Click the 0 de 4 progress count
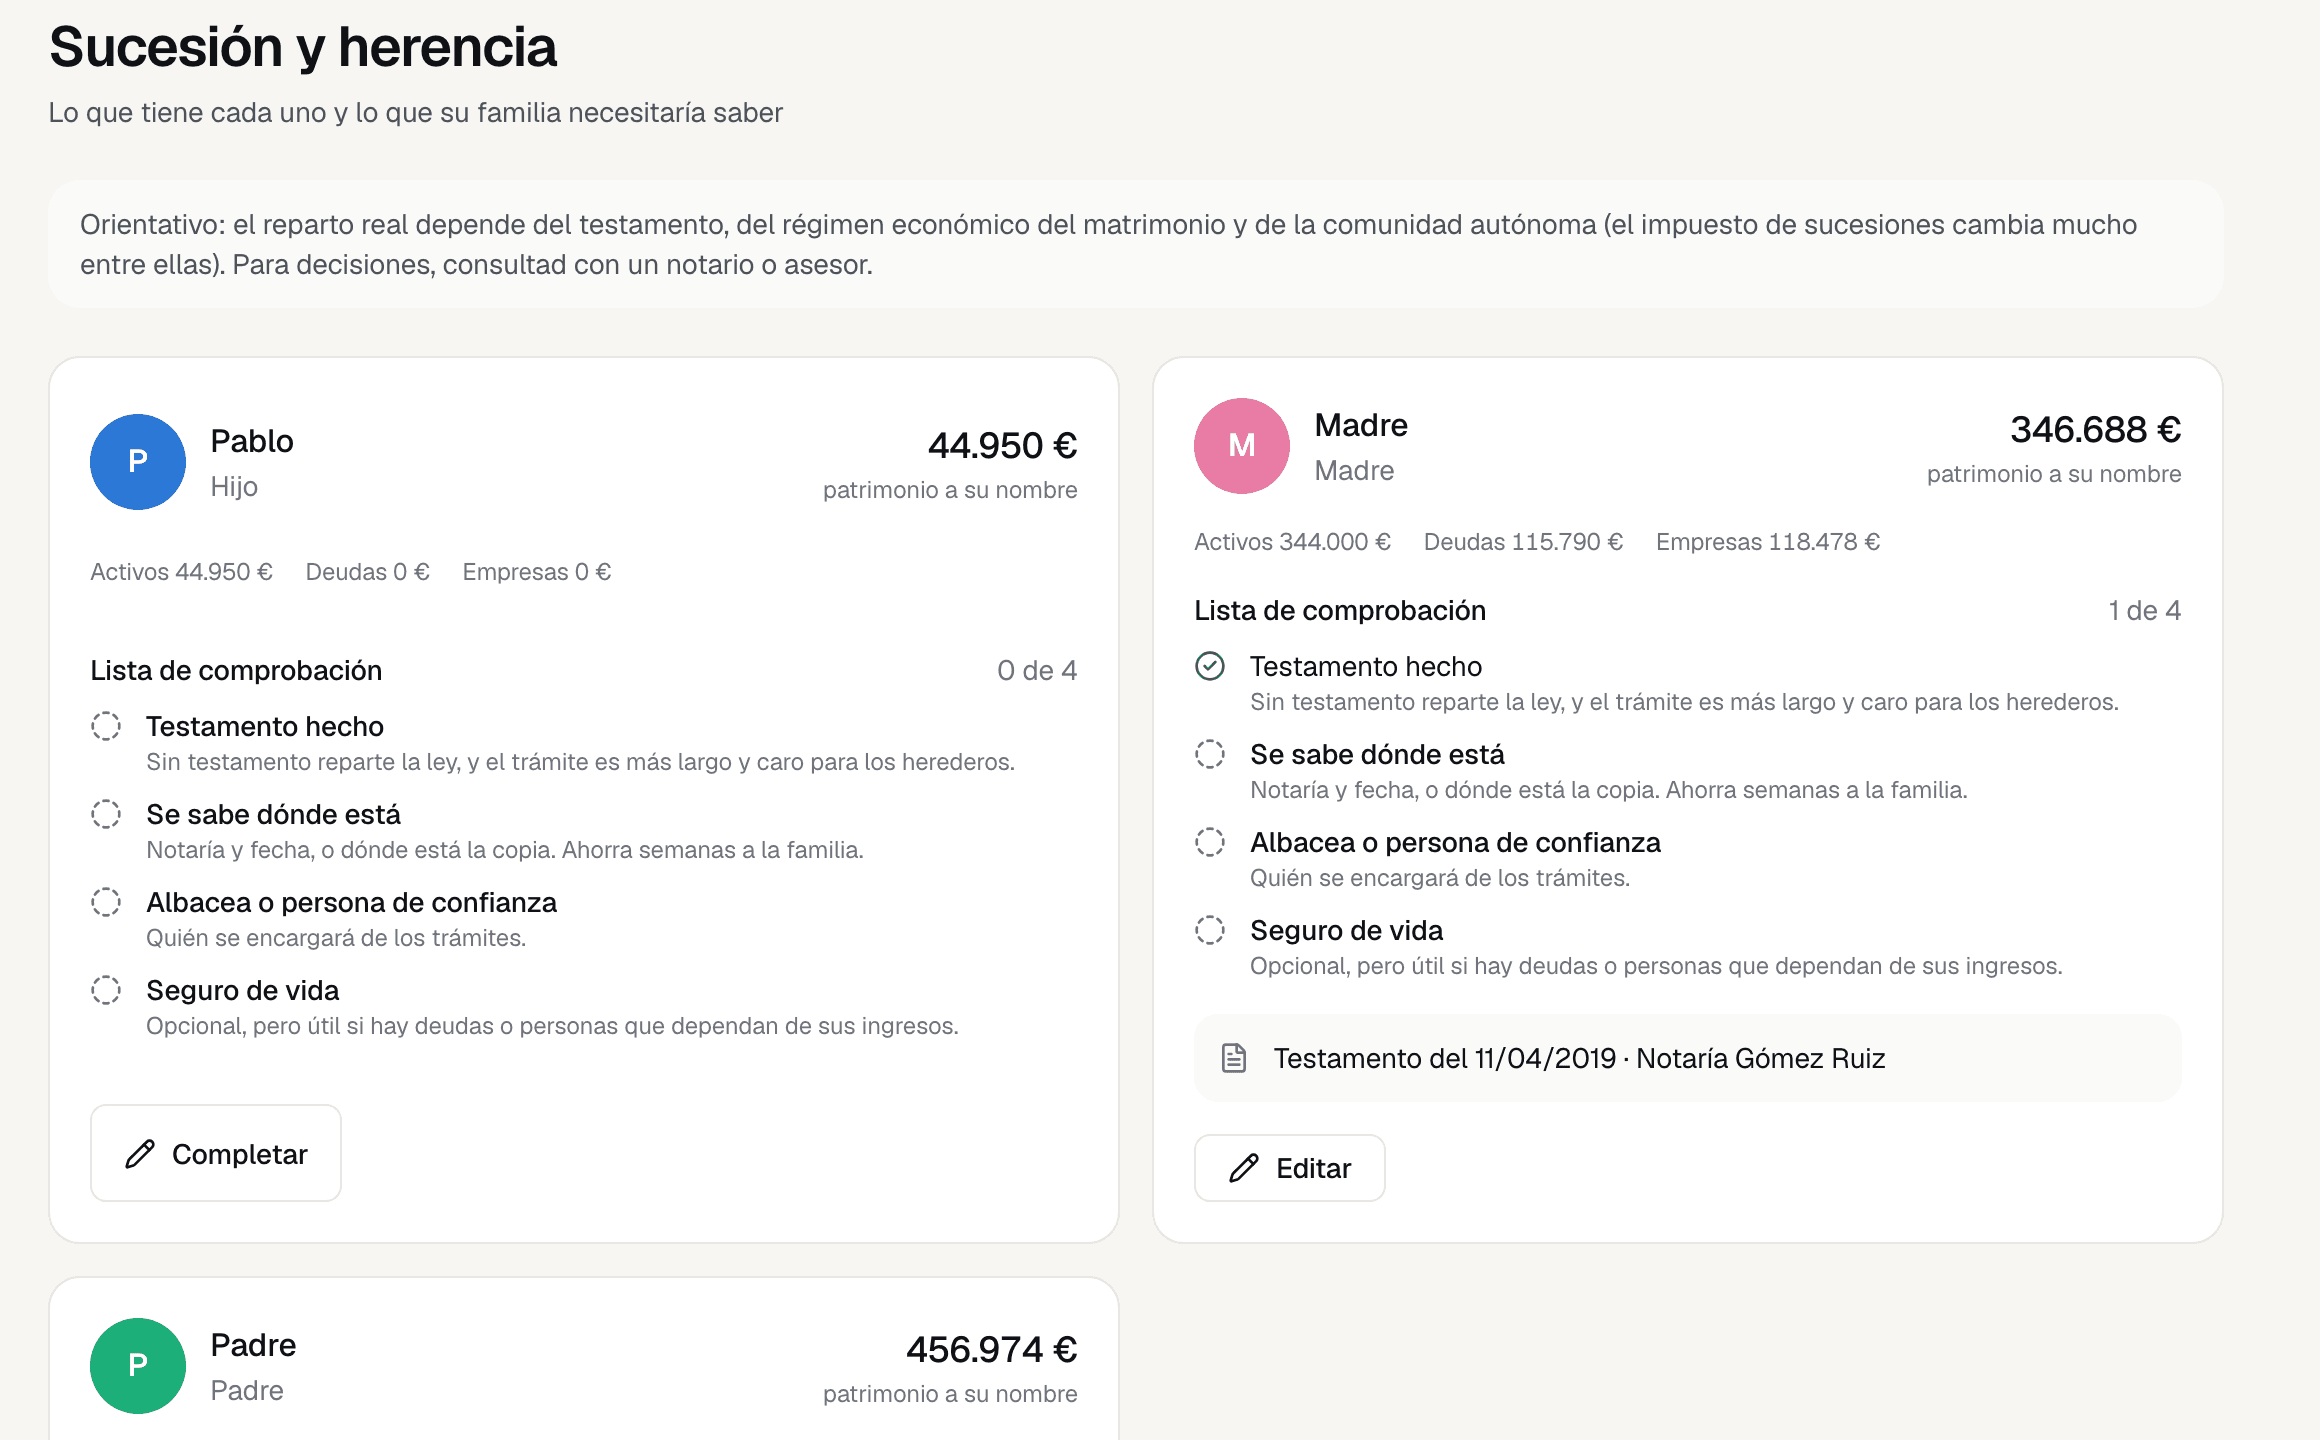 [x=1037, y=670]
